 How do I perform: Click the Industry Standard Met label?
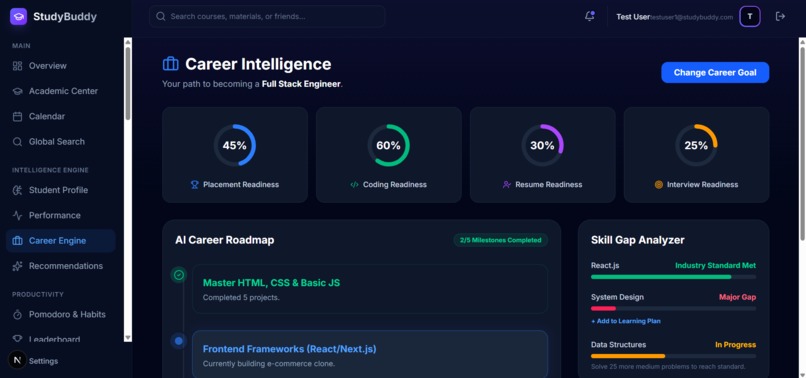click(716, 266)
